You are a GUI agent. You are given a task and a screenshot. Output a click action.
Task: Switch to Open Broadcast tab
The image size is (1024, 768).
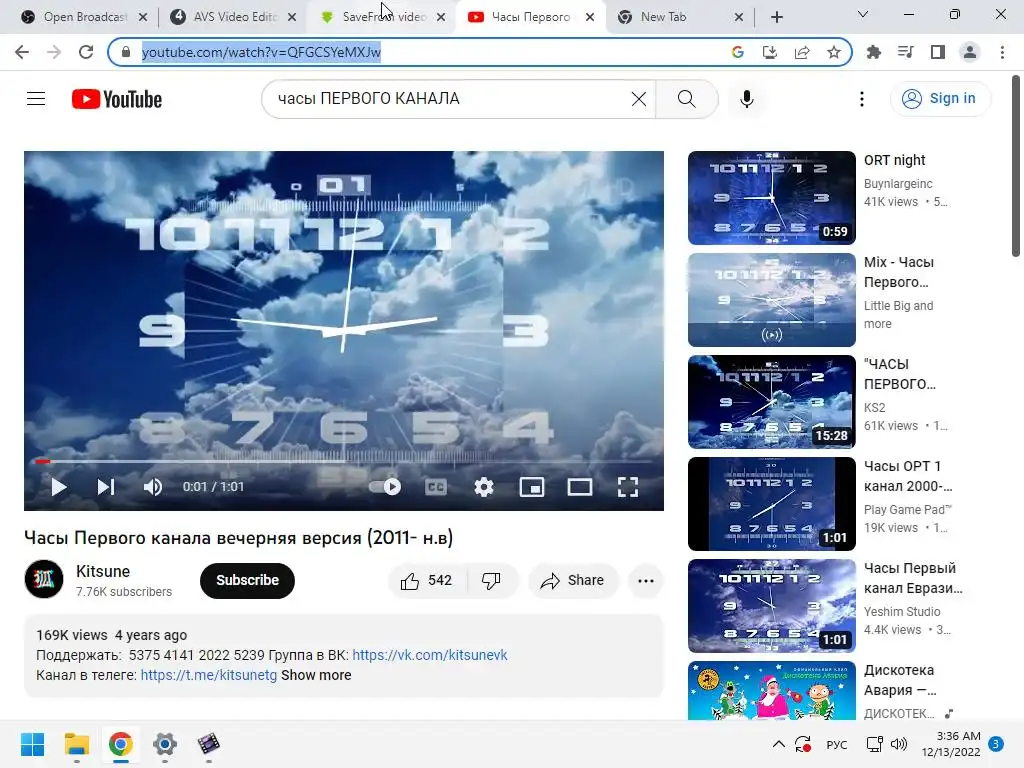(x=84, y=17)
